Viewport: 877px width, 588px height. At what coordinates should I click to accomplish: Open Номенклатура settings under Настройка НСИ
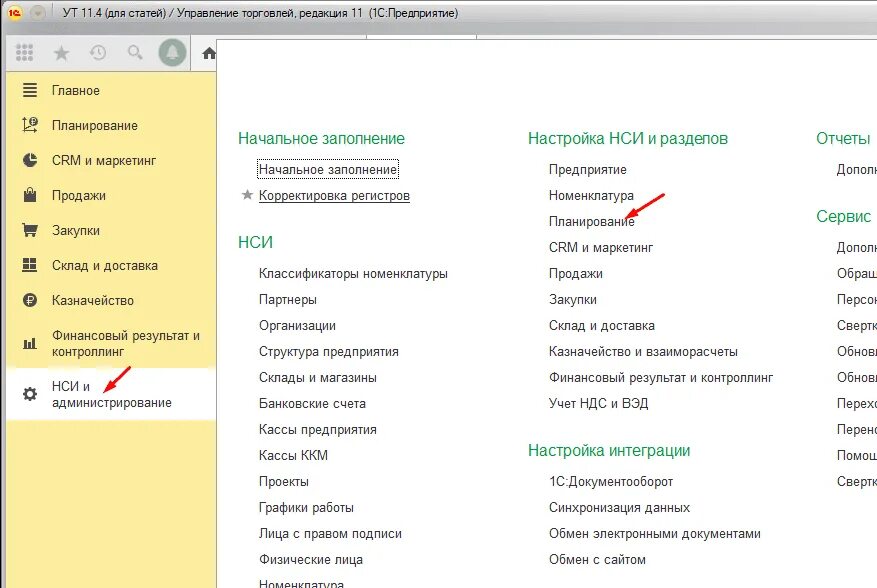591,195
